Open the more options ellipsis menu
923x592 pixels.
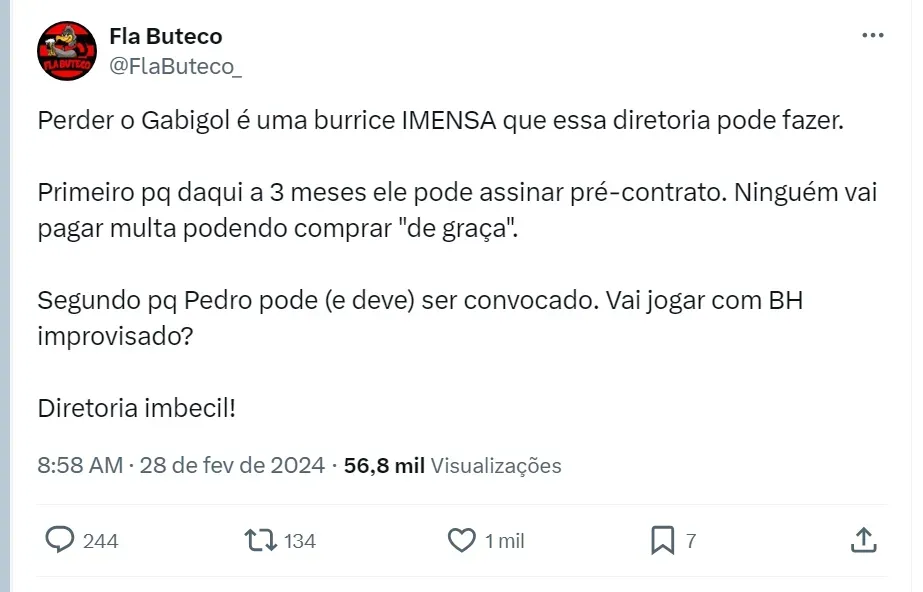coord(872,35)
